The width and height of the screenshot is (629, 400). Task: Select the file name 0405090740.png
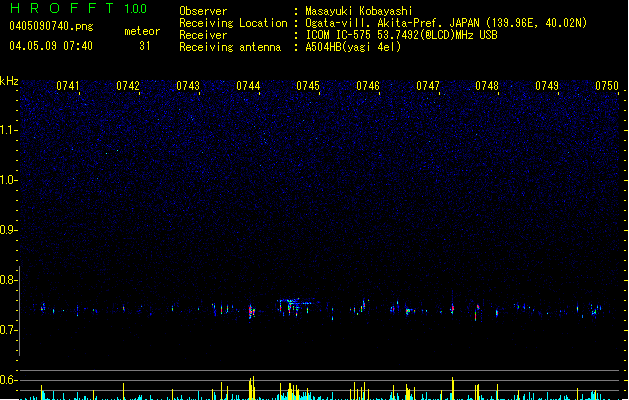pyautogui.click(x=51, y=26)
